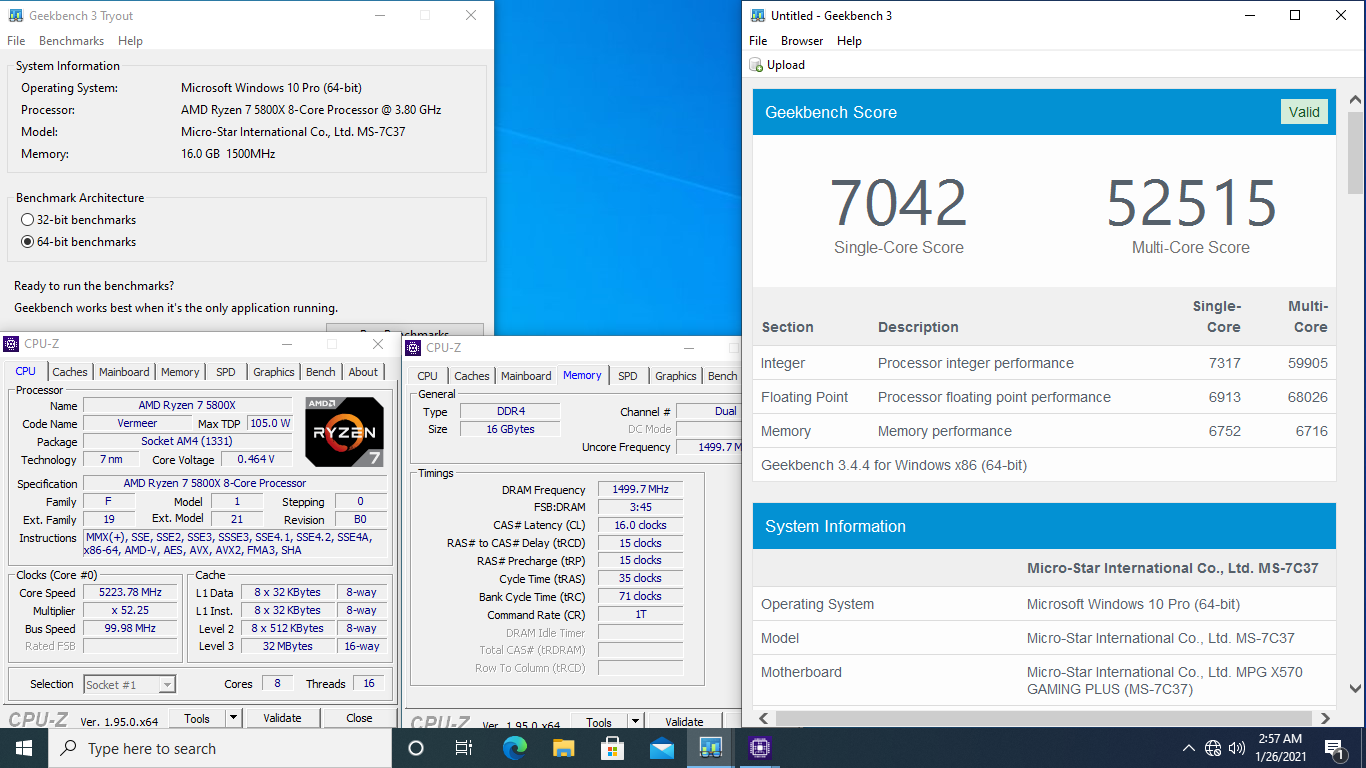Open File Explorer from taskbar
The width and height of the screenshot is (1366, 768).
point(564,748)
